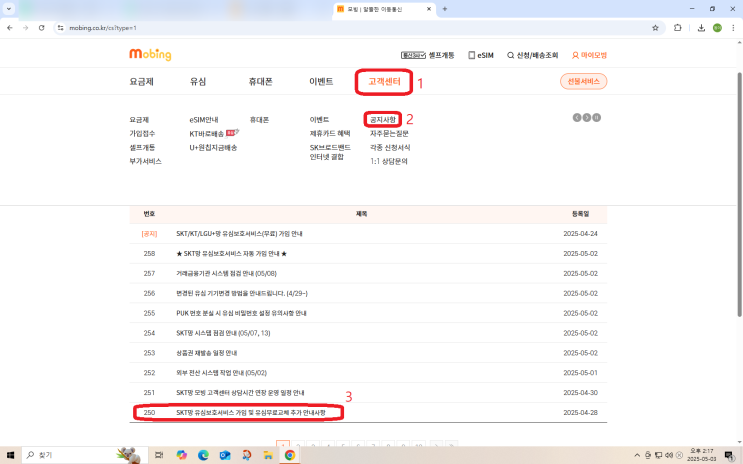Open notice 255 PUK 번호 분실
Image resolution: width=743 pixels, height=464 pixels.
click(241, 313)
